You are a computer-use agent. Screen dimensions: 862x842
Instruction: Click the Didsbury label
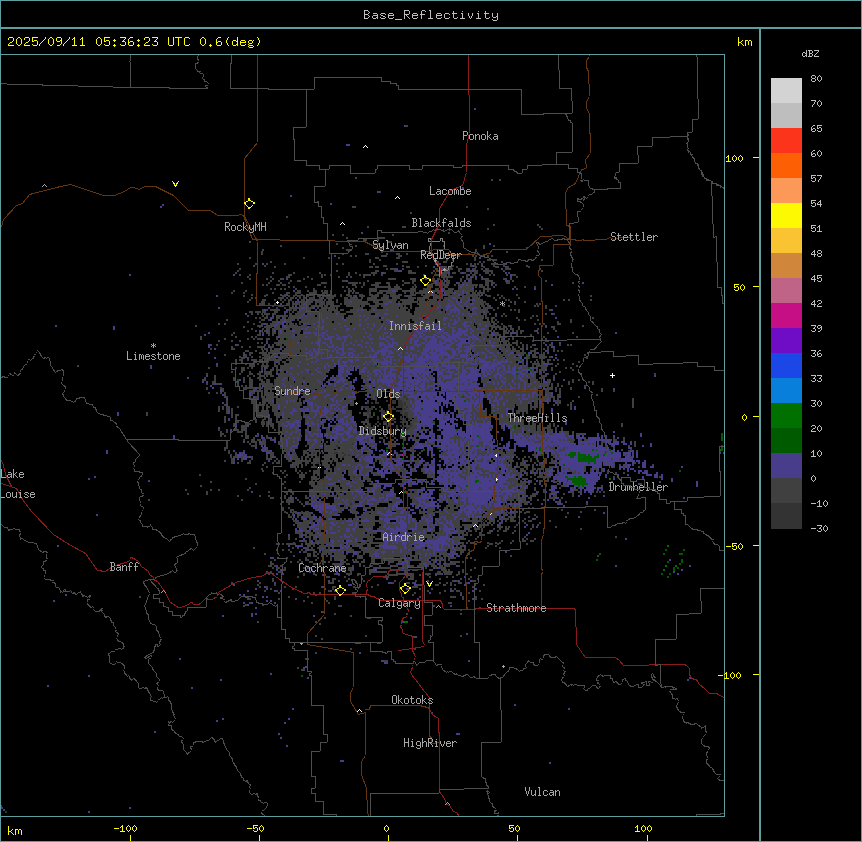pos(383,431)
